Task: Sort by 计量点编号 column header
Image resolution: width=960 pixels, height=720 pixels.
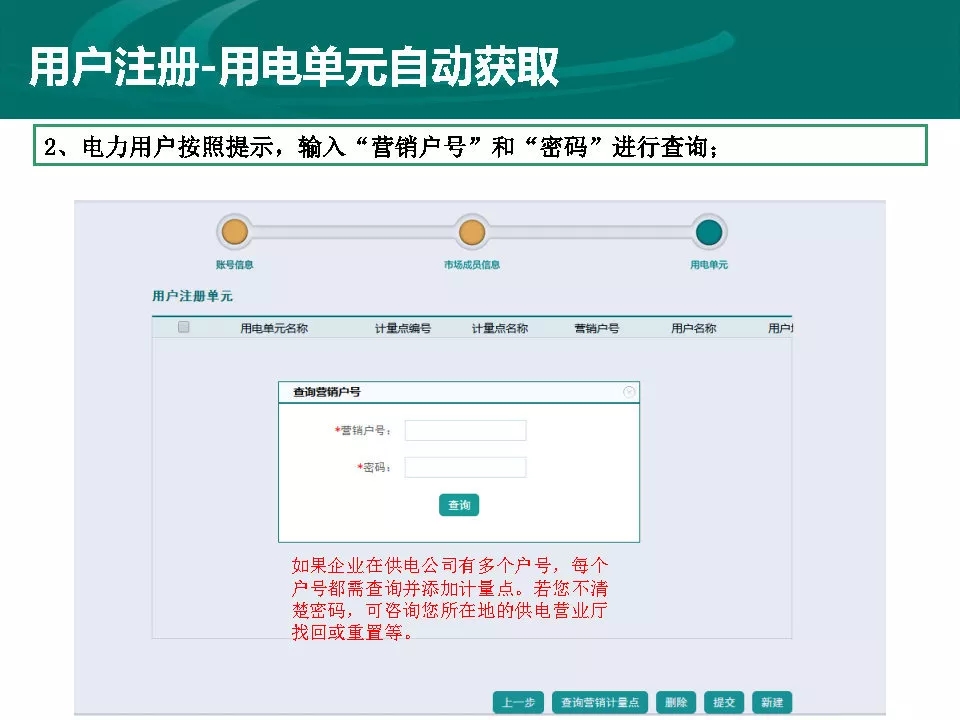Action: 403,328
